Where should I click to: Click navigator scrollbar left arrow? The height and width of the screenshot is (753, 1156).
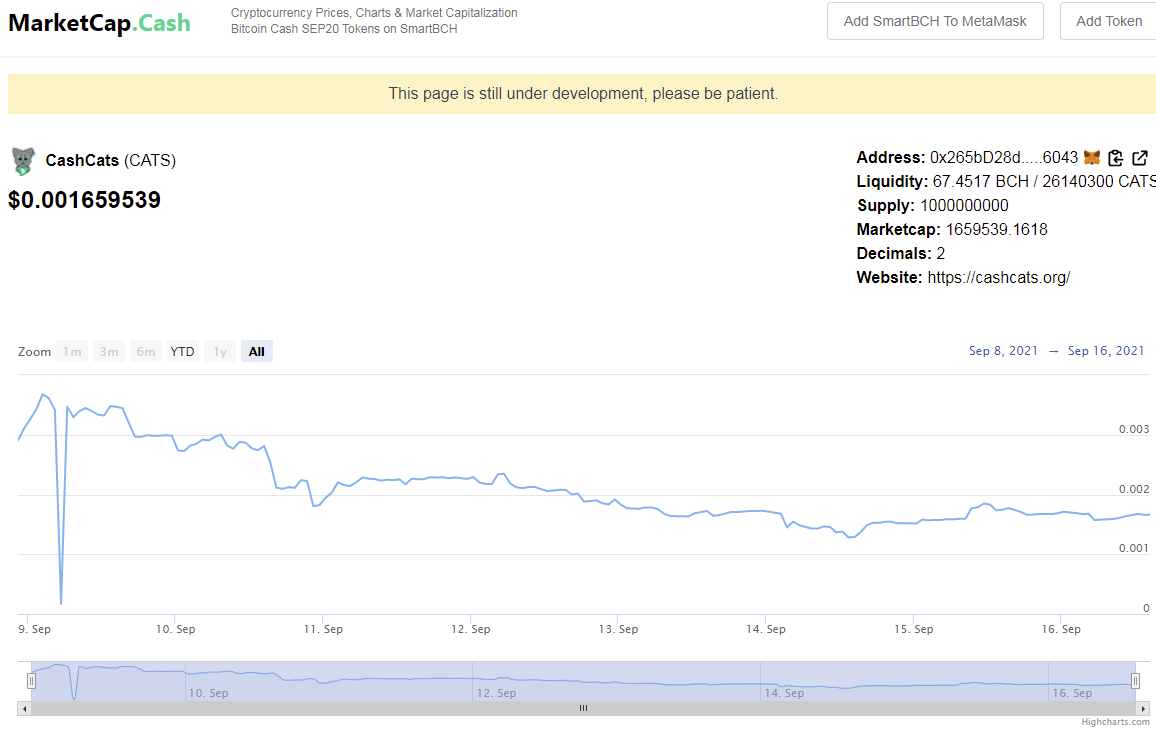click(24, 709)
